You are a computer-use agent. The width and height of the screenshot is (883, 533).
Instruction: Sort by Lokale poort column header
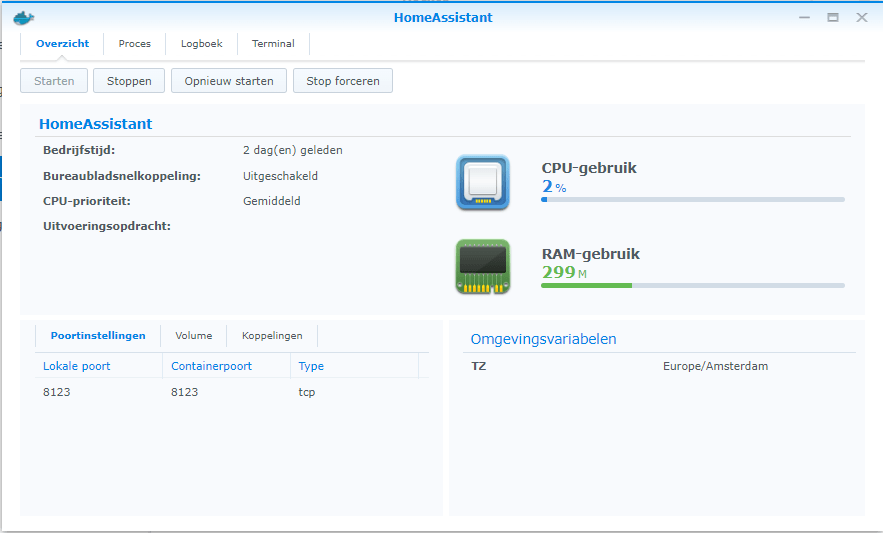click(99, 366)
